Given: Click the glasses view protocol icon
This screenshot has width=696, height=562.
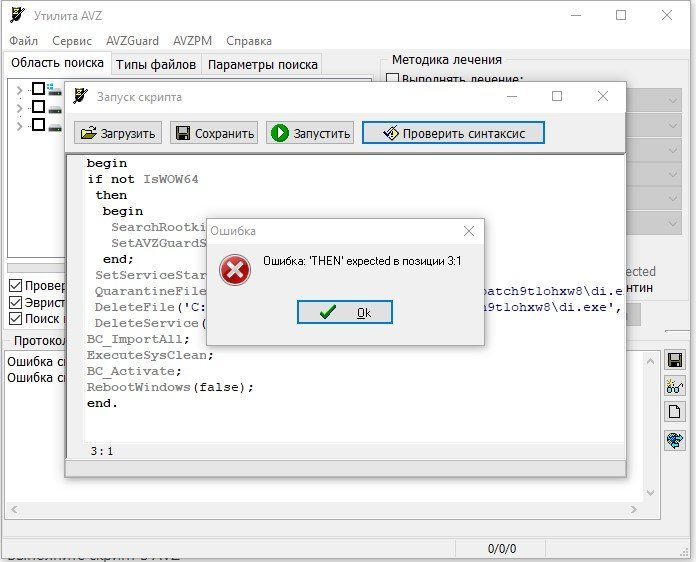Looking at the screenshot, I should [675, 386].
